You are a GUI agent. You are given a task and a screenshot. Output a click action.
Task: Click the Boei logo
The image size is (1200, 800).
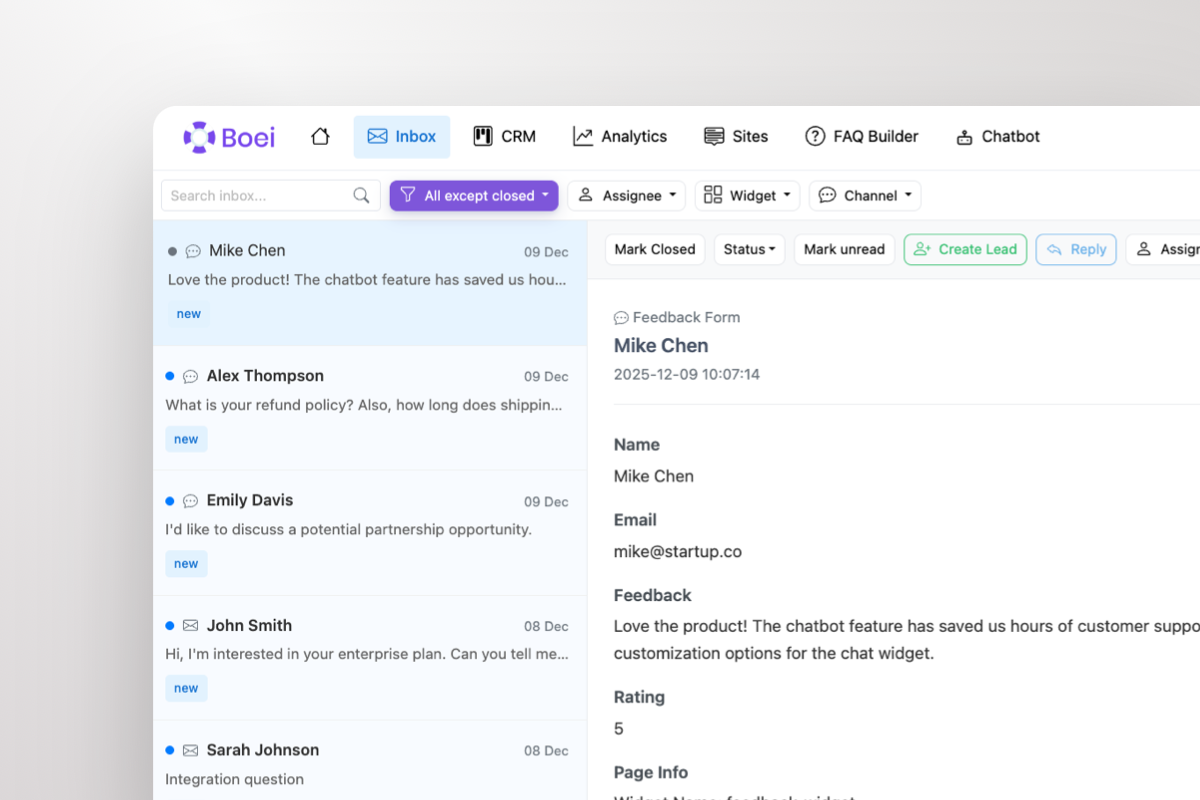click(228, 136)
